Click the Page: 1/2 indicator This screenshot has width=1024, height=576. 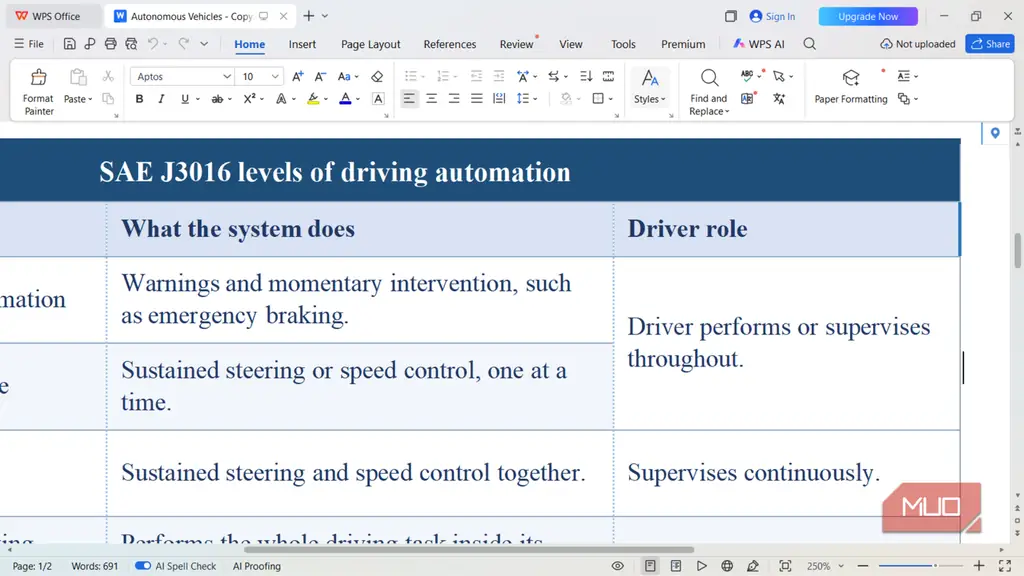[32, 566]
